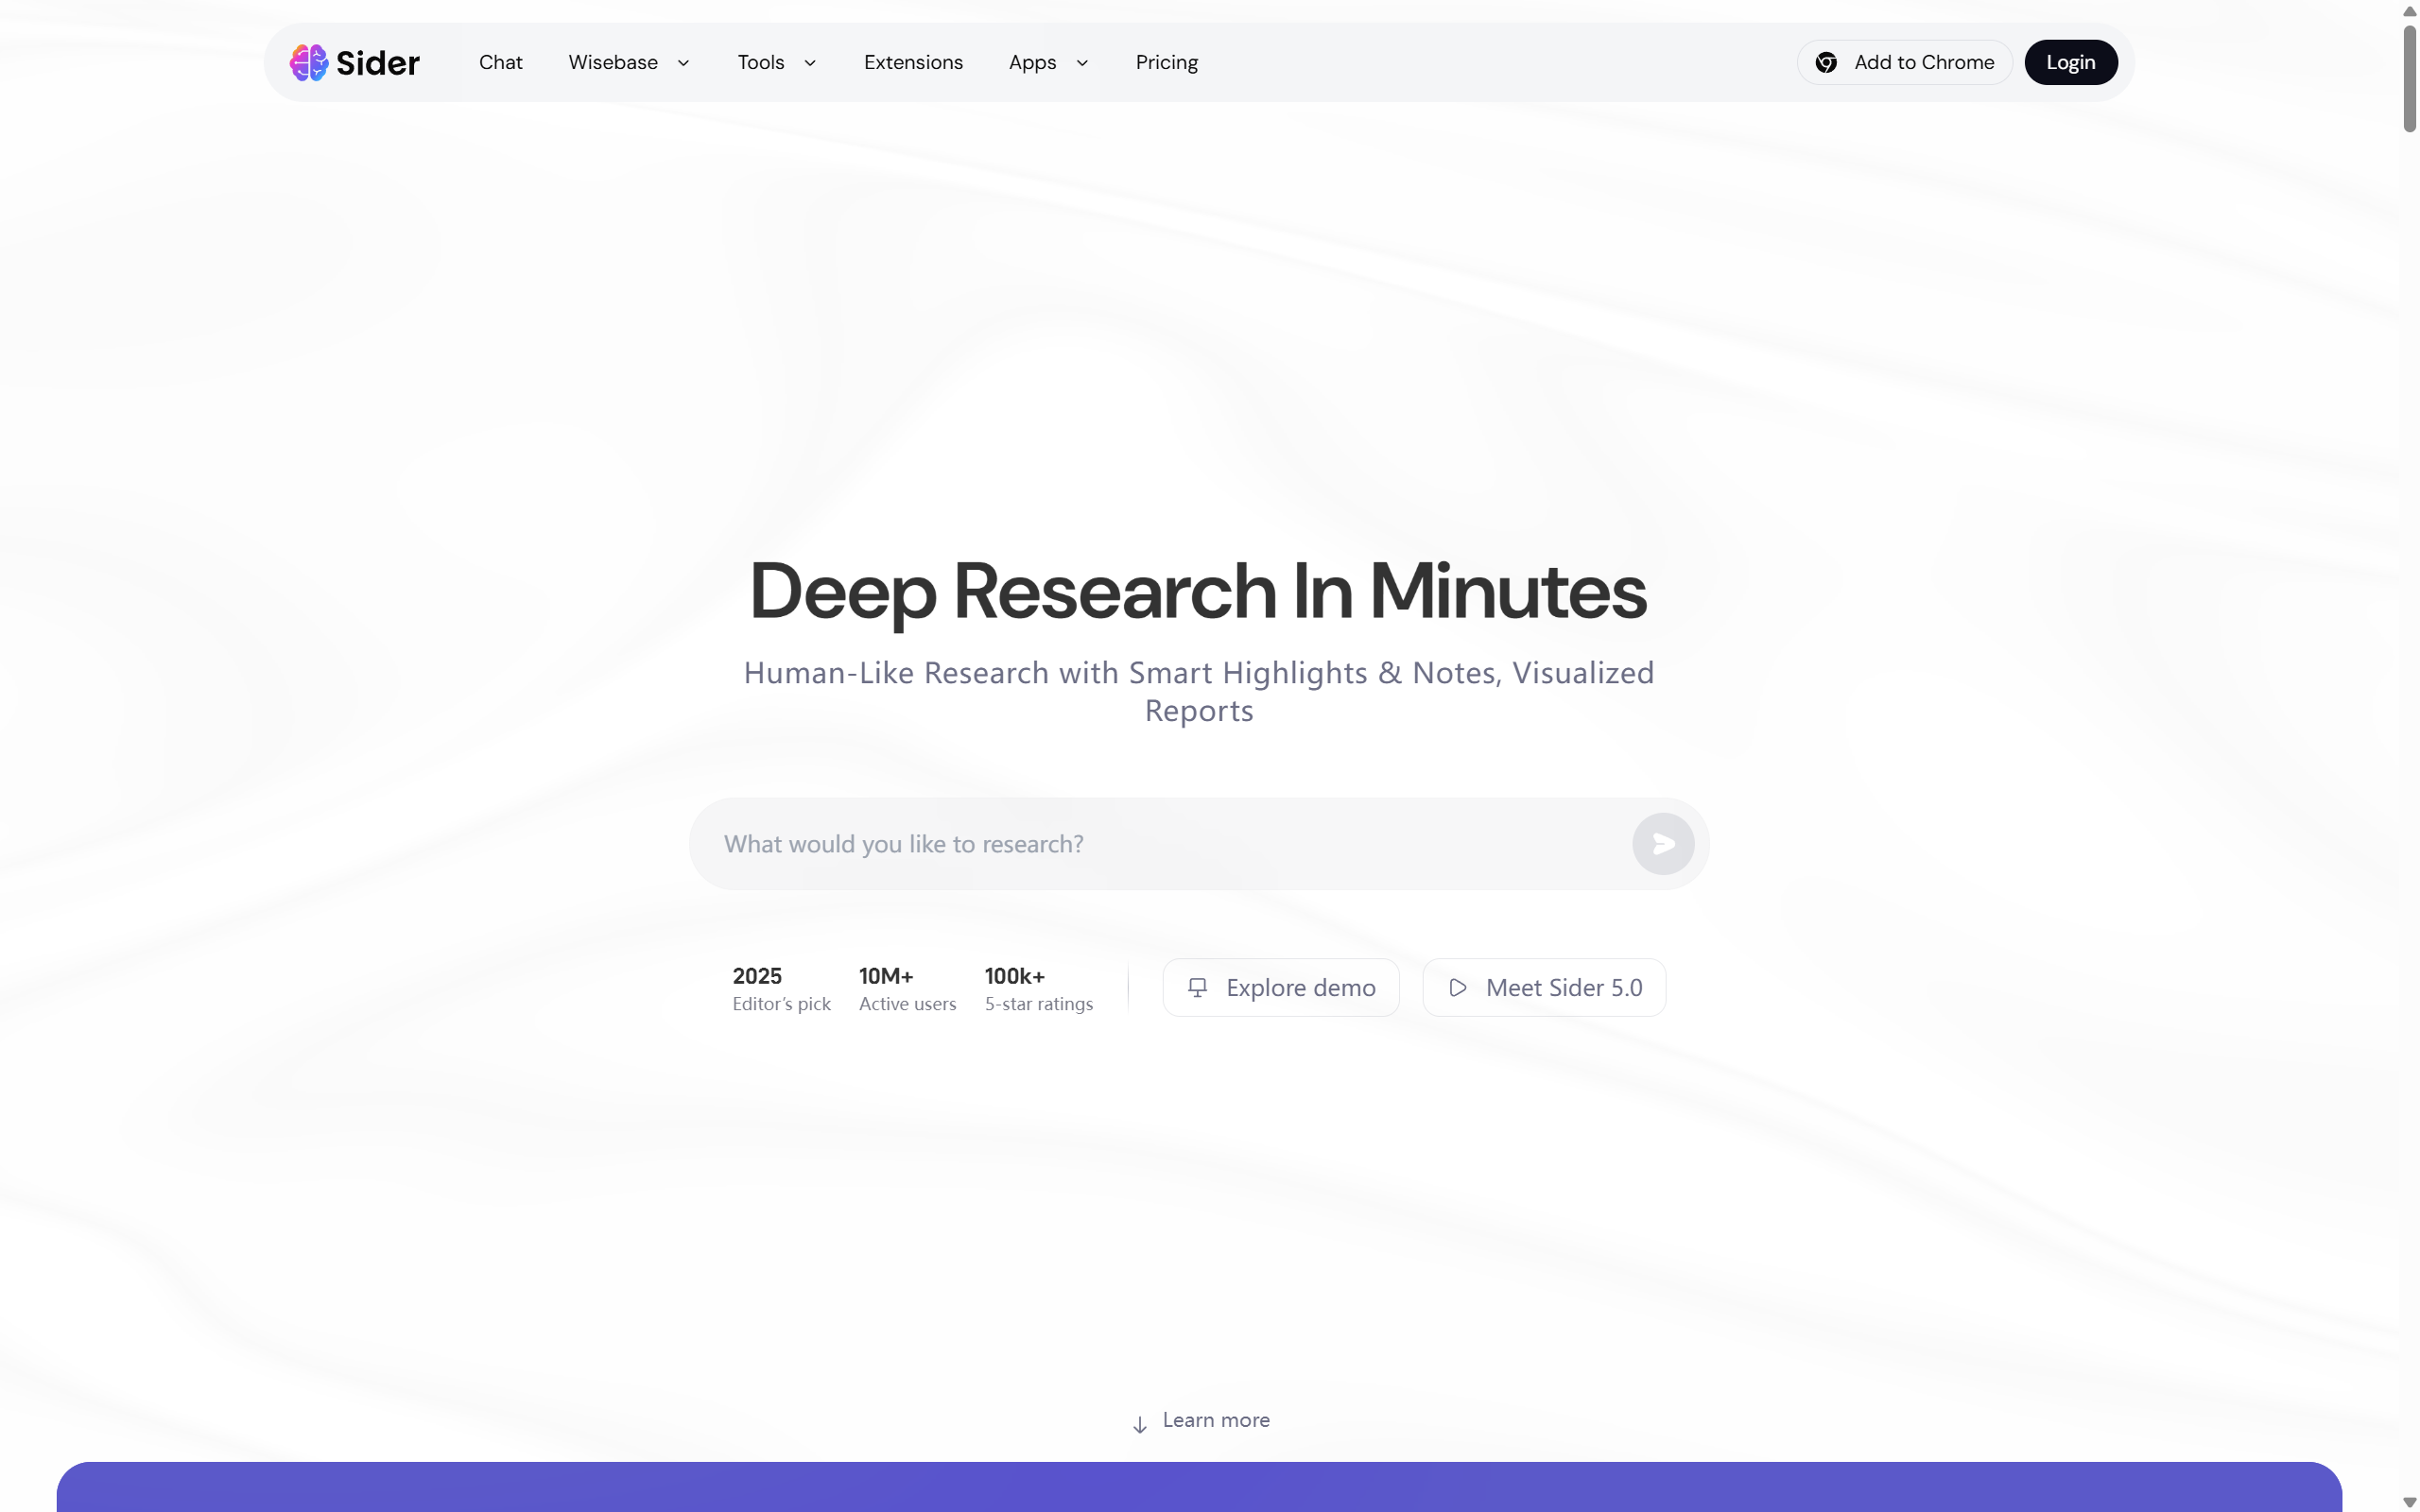Expand the Wisebase dropdown chevron
2420x1512 pixels.
pyautogui.click(x=683, y=63)
